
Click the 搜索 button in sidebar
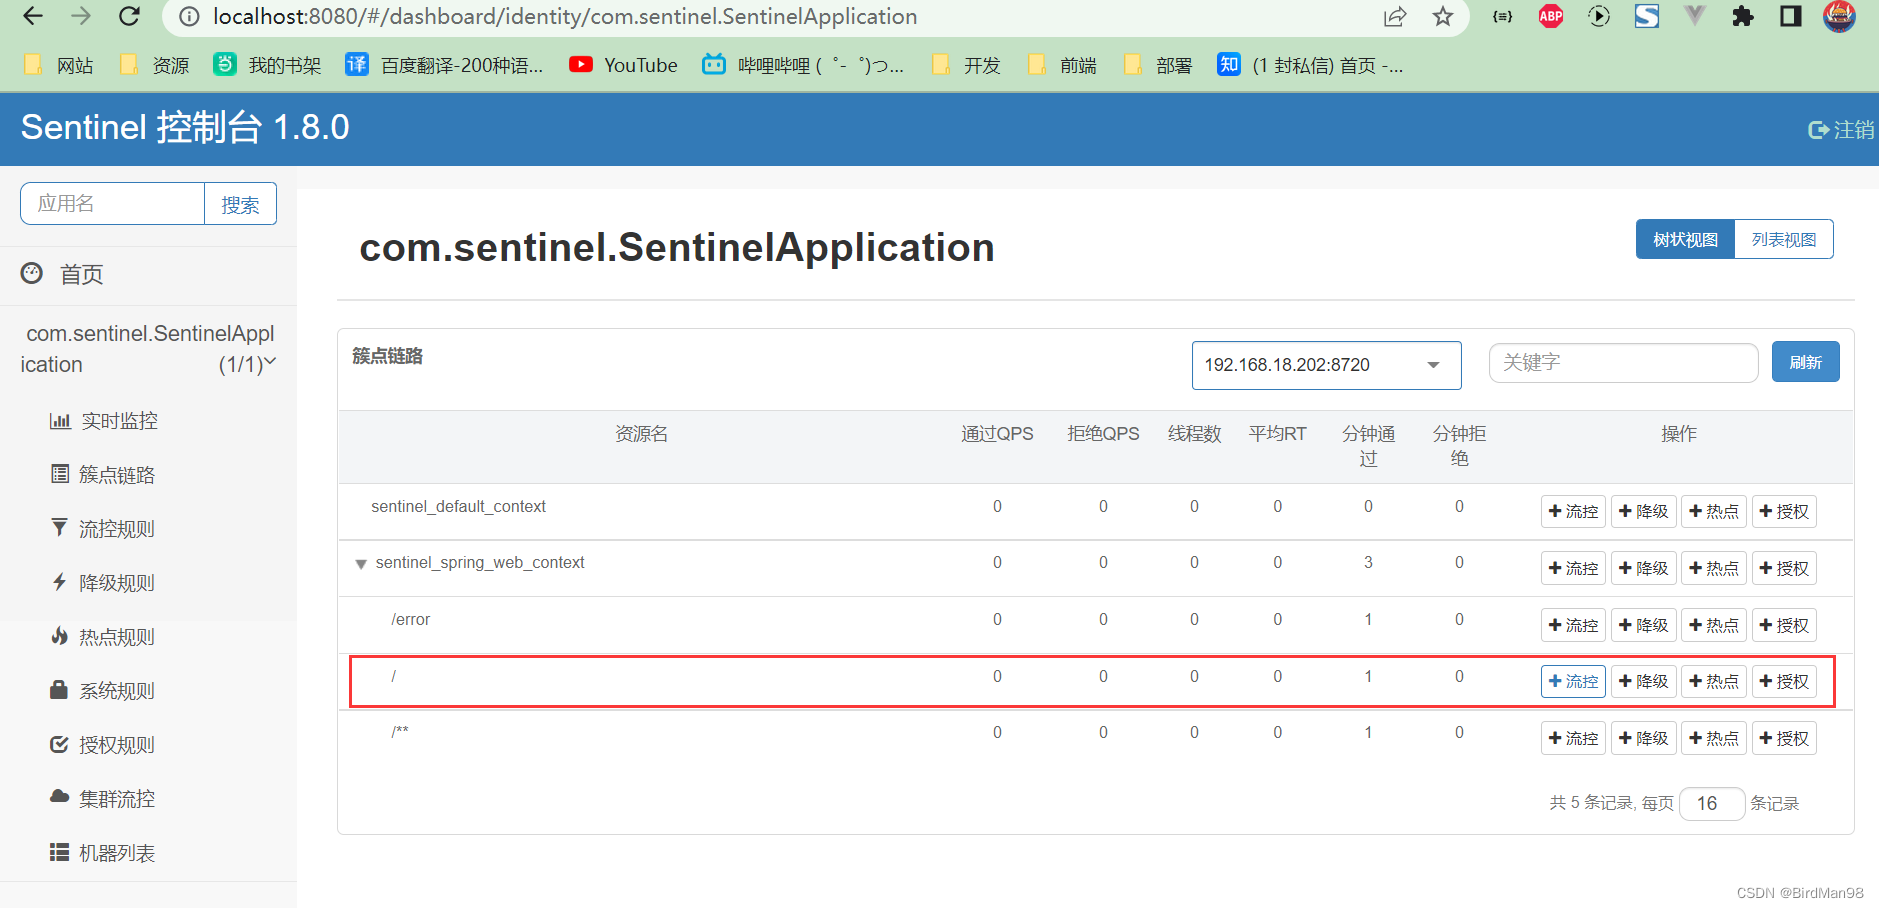pos(240,204)
